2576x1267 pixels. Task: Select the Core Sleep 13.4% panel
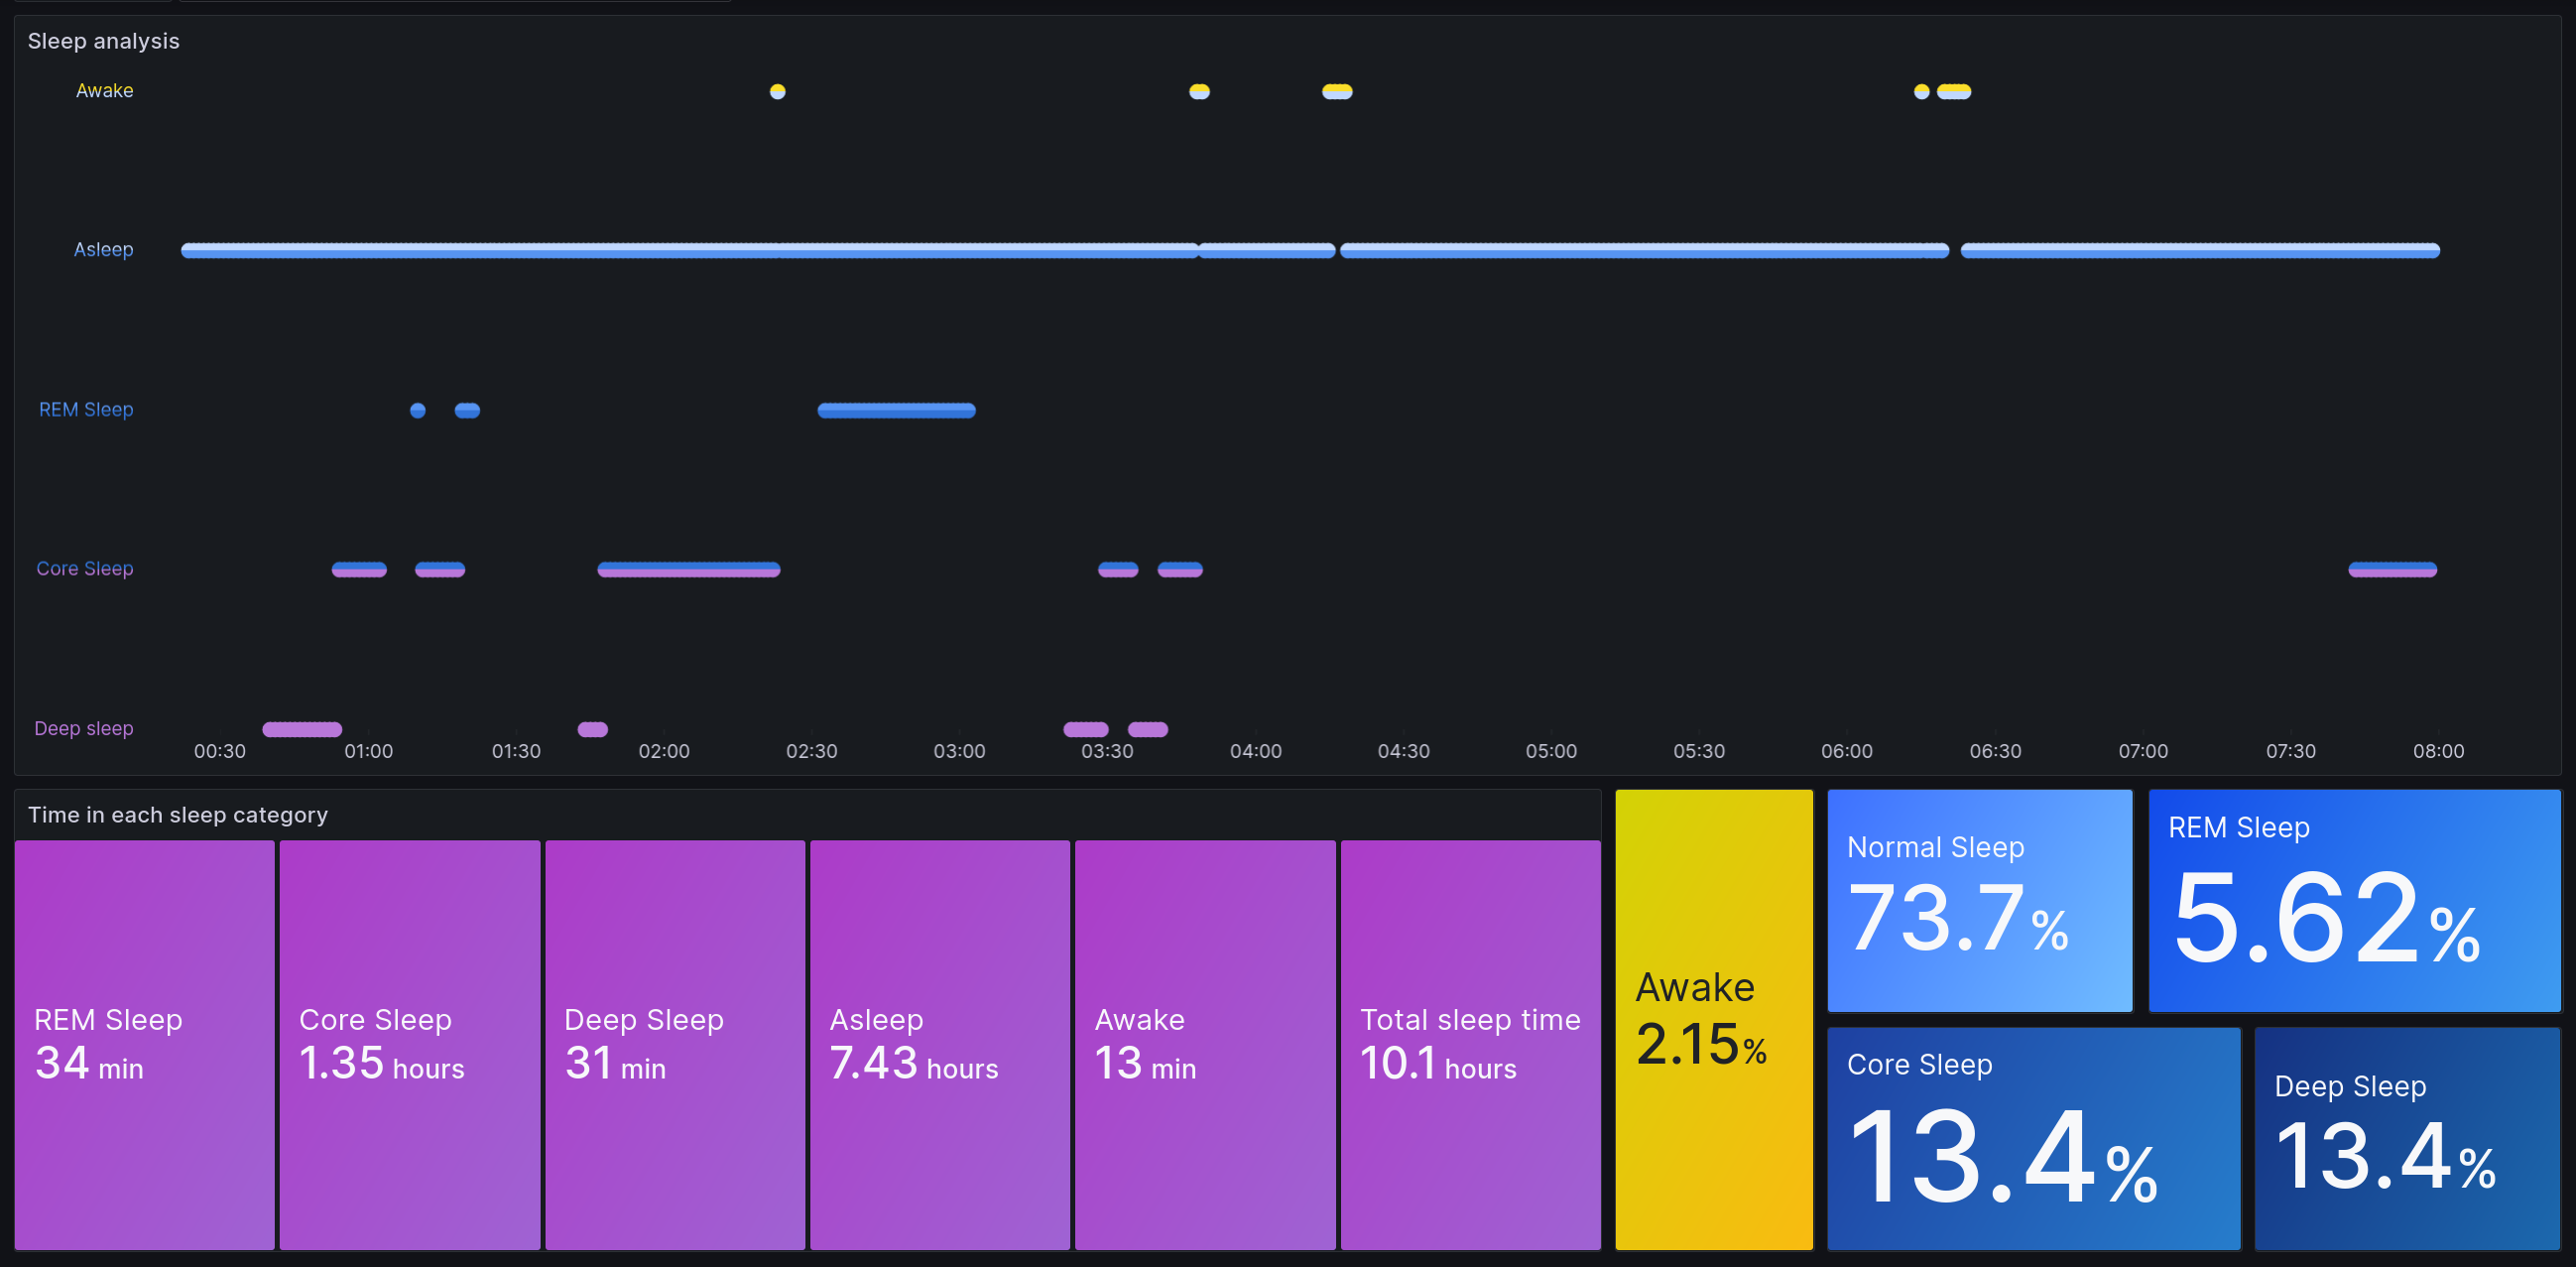click(x=2033, y=1138)
